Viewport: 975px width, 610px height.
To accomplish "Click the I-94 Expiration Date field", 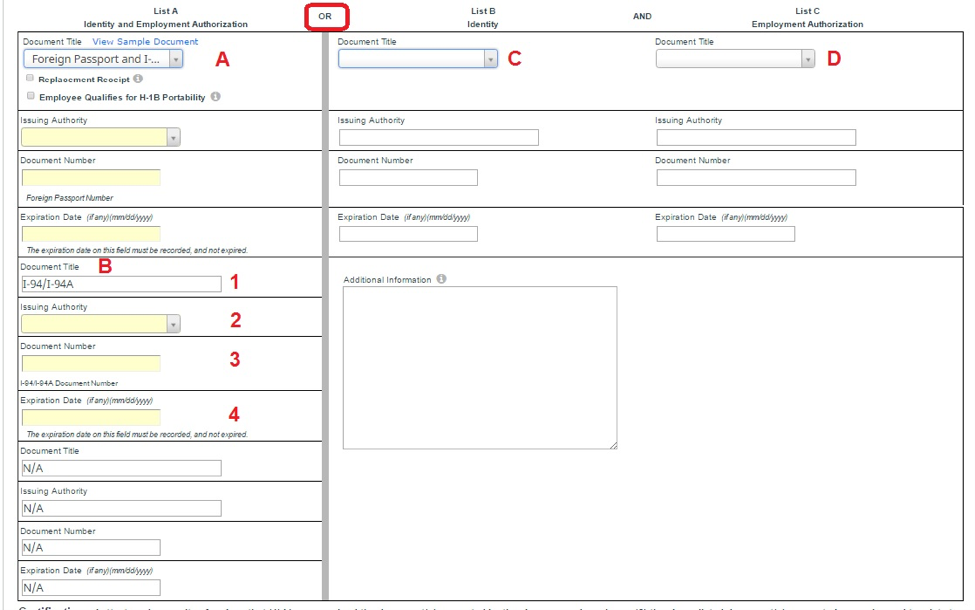I will tap(91, 418).
